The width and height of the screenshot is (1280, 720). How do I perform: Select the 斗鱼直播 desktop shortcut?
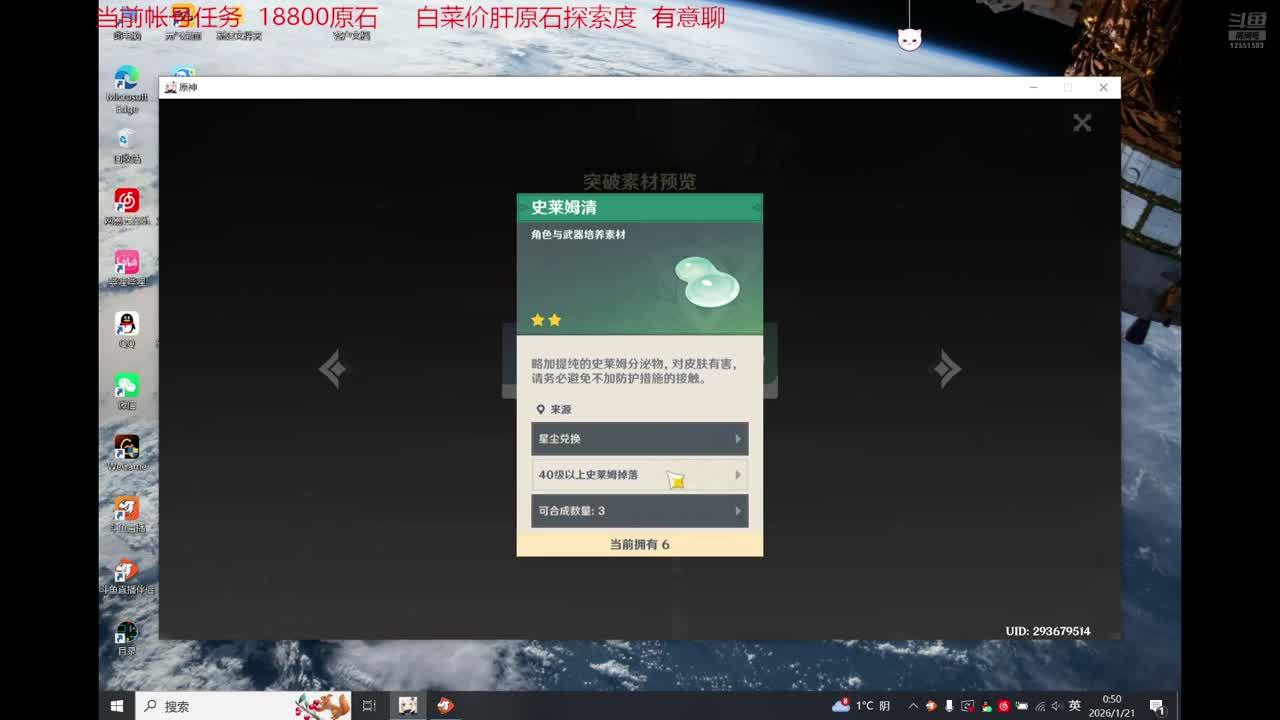click(x=126, y=514)
